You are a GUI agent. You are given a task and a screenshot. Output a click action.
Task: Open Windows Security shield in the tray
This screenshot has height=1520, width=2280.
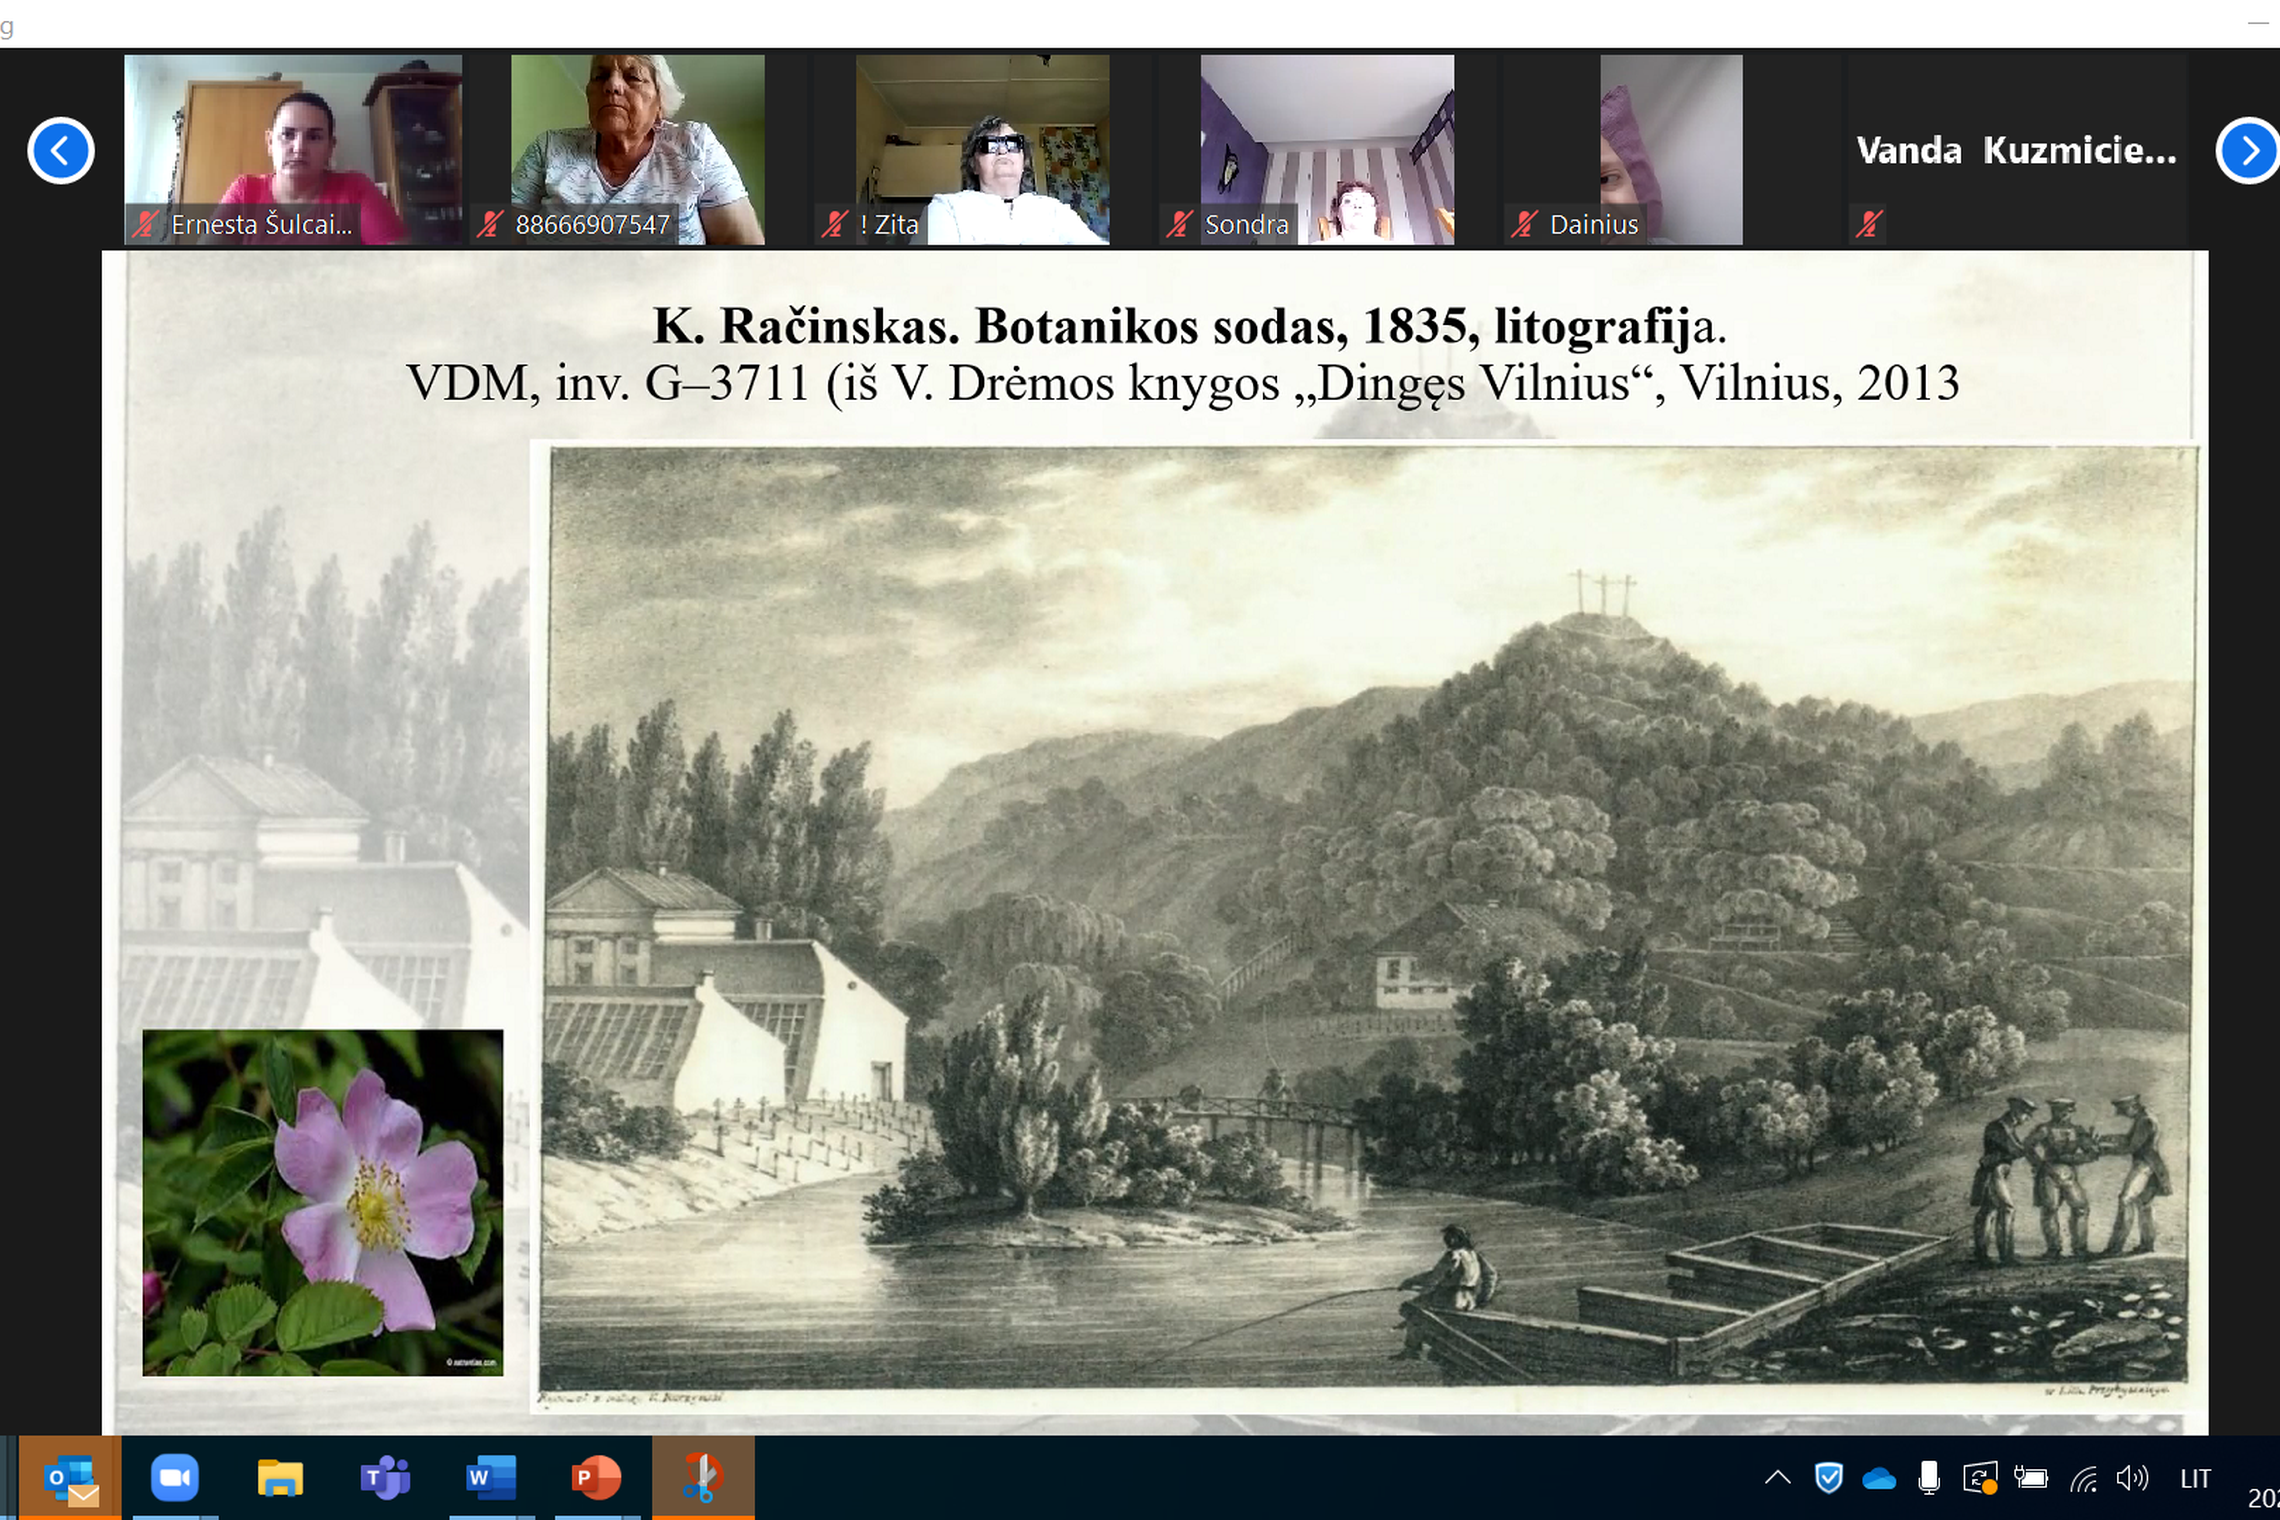click(1828, 1478)
